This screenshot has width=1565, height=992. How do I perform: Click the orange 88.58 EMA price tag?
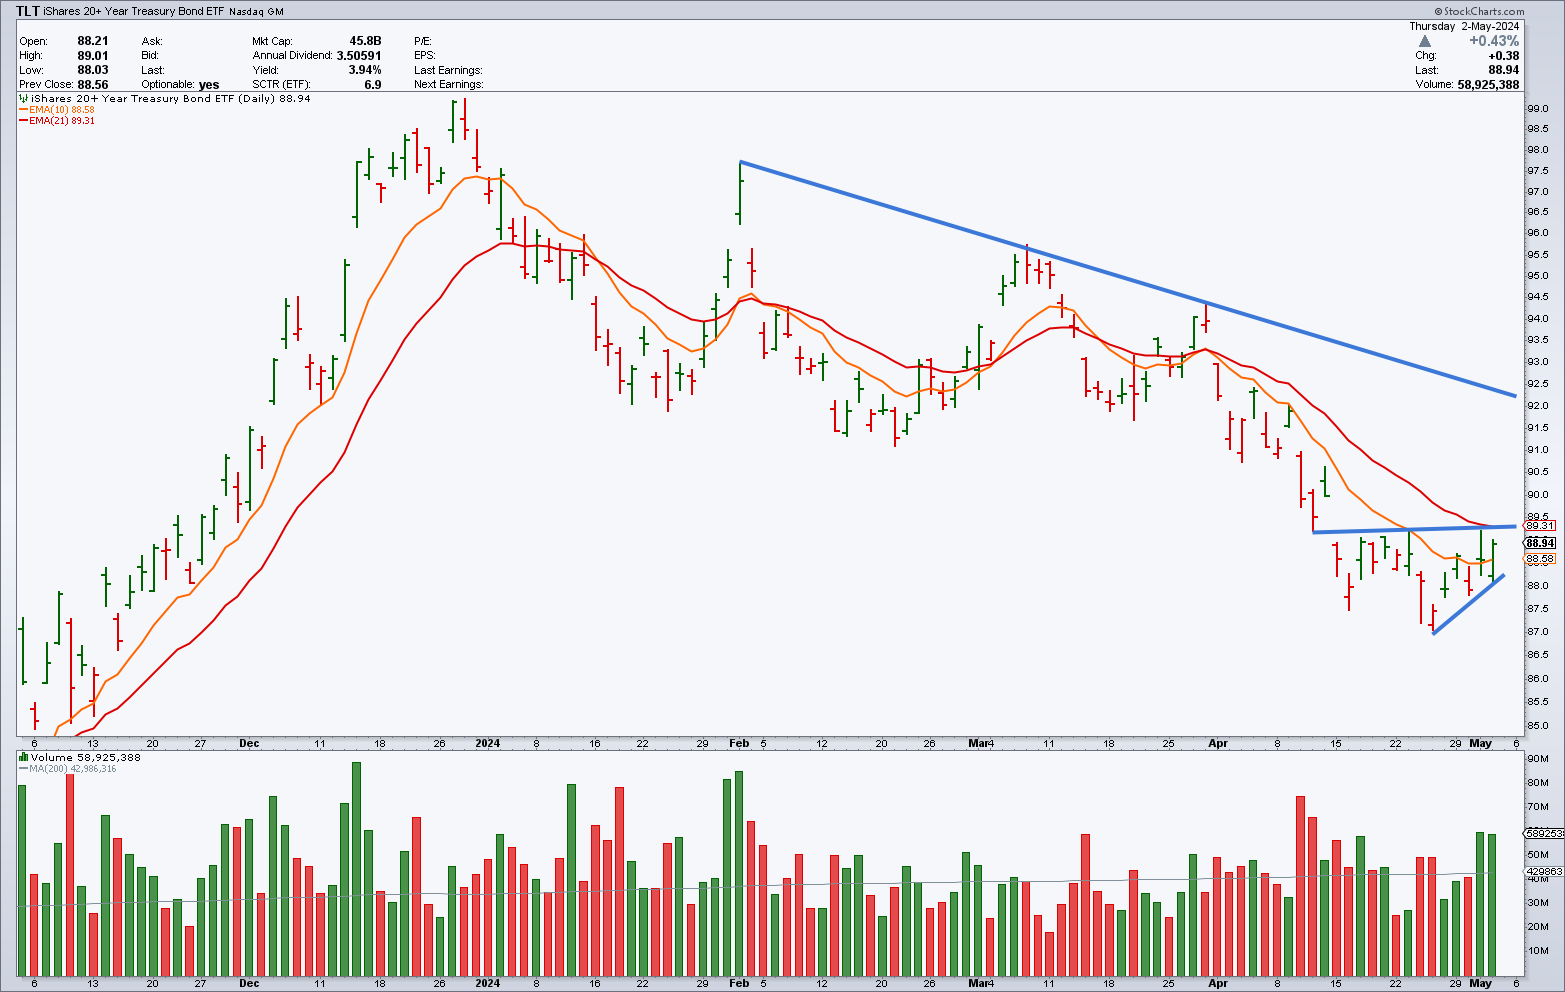tap(1539, 559)
